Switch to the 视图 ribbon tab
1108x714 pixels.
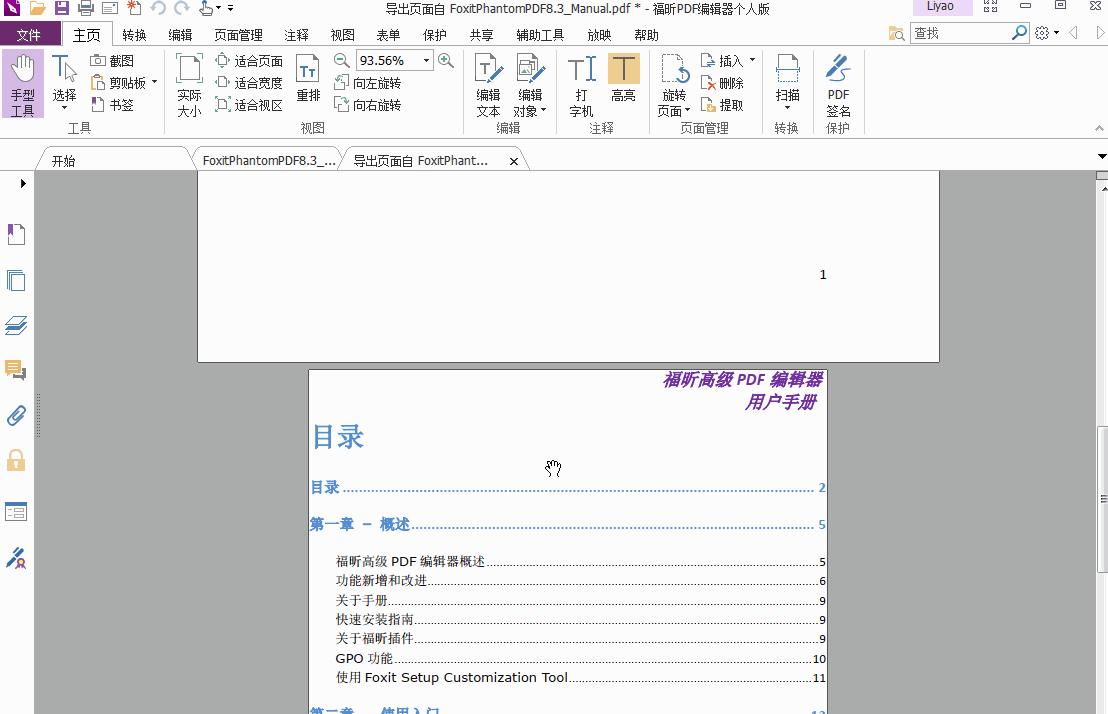(x=342, y=34)
